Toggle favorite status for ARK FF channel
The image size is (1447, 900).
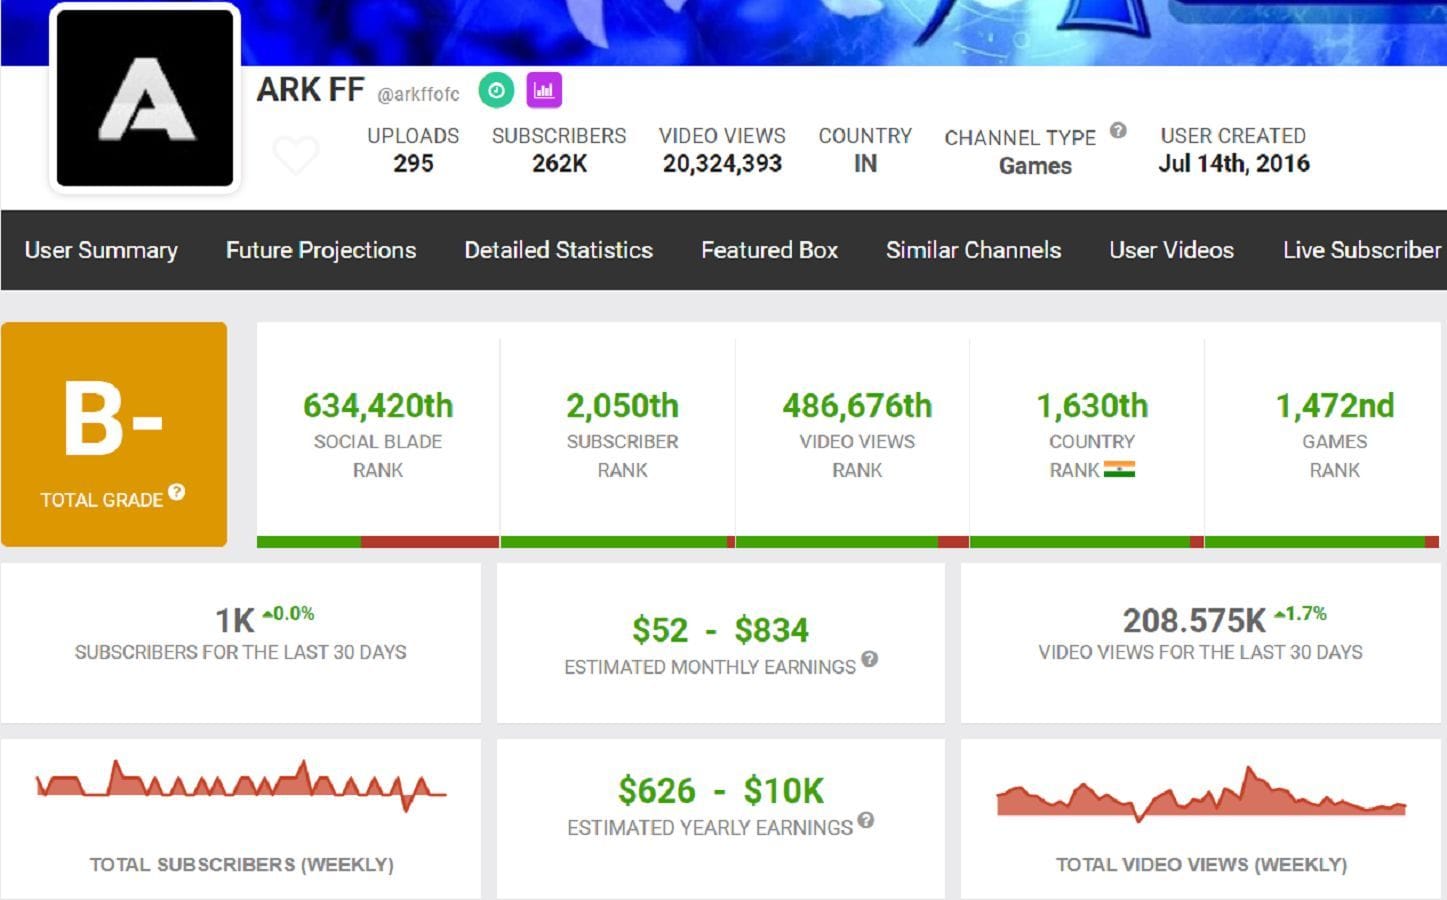(x=296, y=155)
